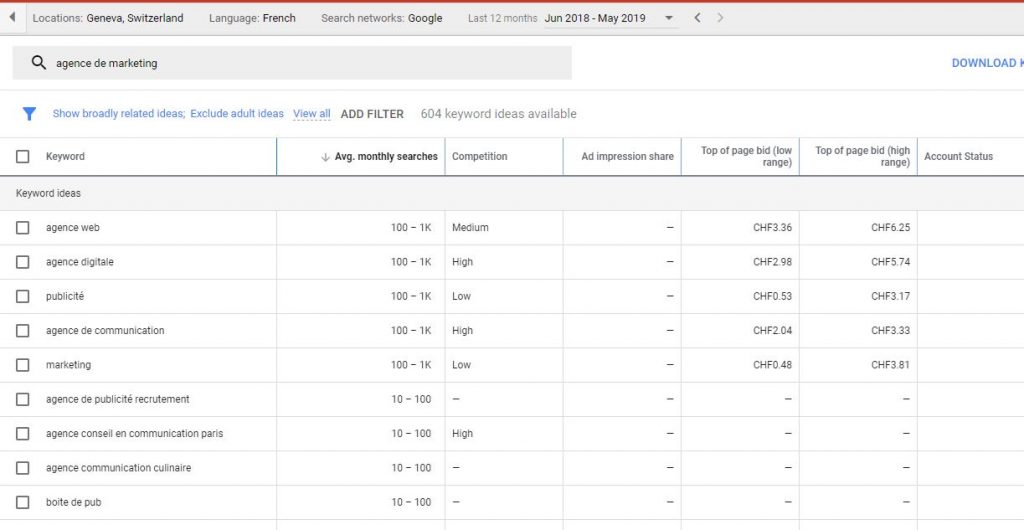Check 'agence communication culinaire' keyword

tap(23, 468)
